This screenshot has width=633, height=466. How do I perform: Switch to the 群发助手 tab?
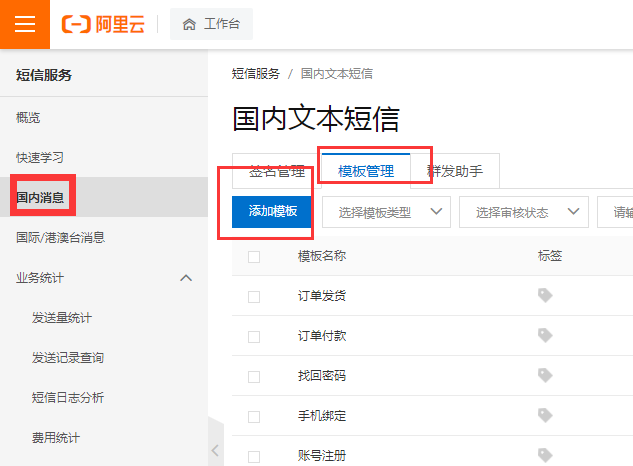click(x=455, y=171)
